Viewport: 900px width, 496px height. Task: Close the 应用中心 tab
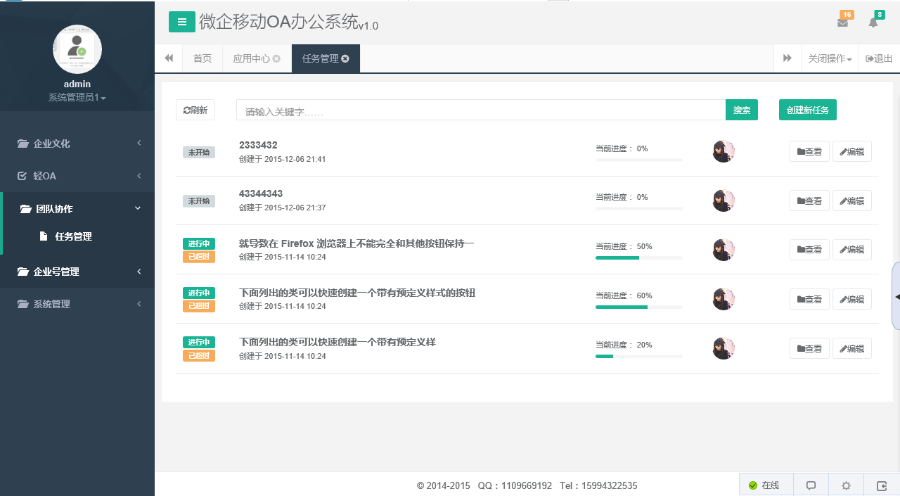[276, 59]
